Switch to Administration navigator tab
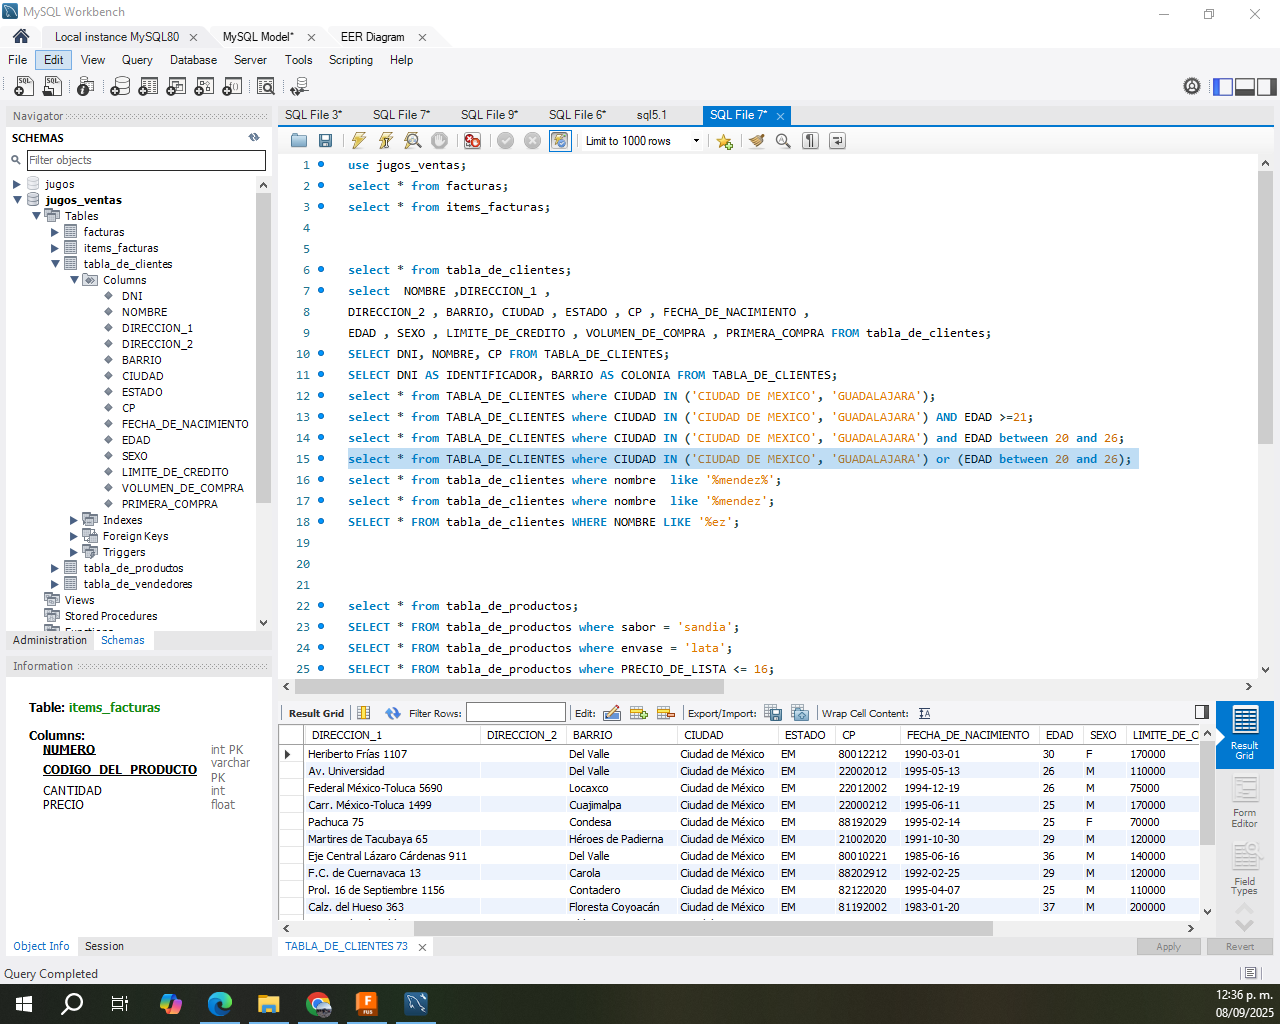This screenshot has width=1280, height=1024. 50,640
